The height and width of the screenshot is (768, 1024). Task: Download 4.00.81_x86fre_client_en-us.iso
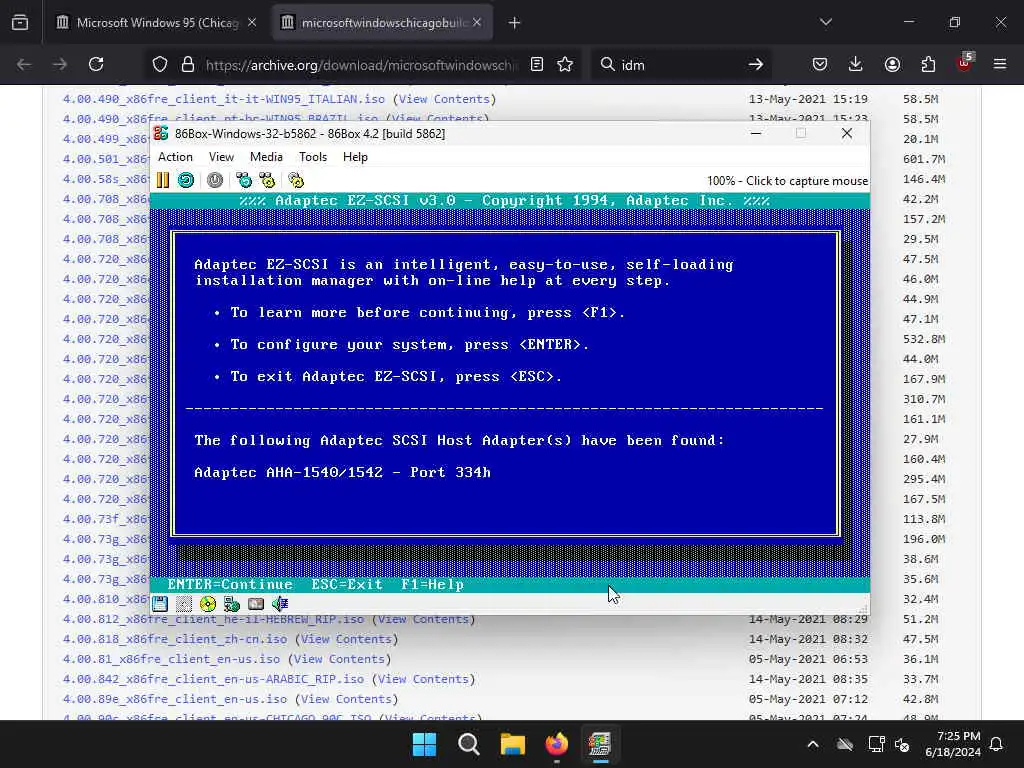tap(171, 660)
